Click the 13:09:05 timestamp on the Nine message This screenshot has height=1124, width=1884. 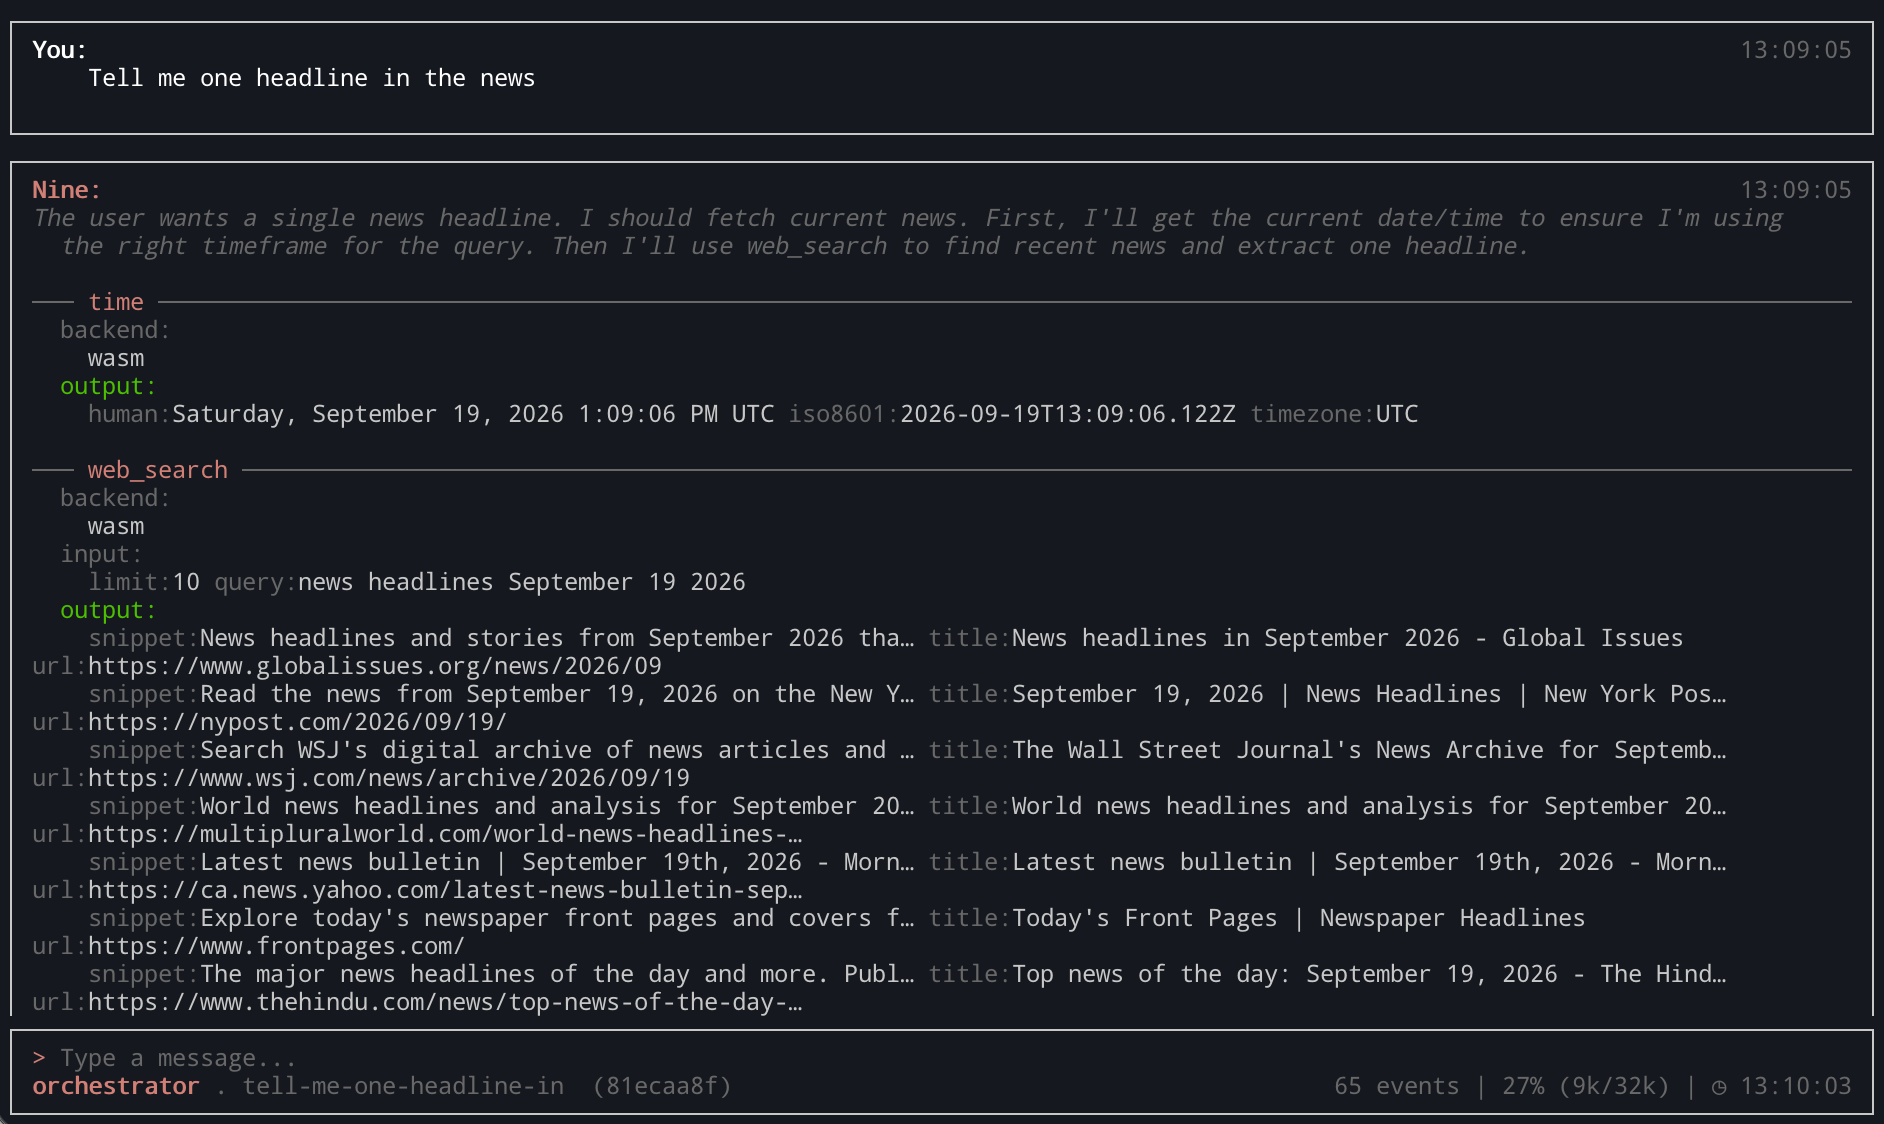1796,190
